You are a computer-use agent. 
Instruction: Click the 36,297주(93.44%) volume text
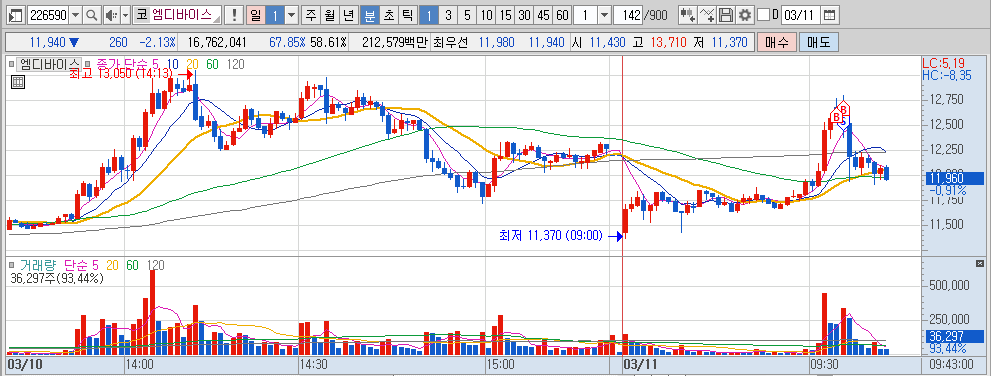point(57,278)
